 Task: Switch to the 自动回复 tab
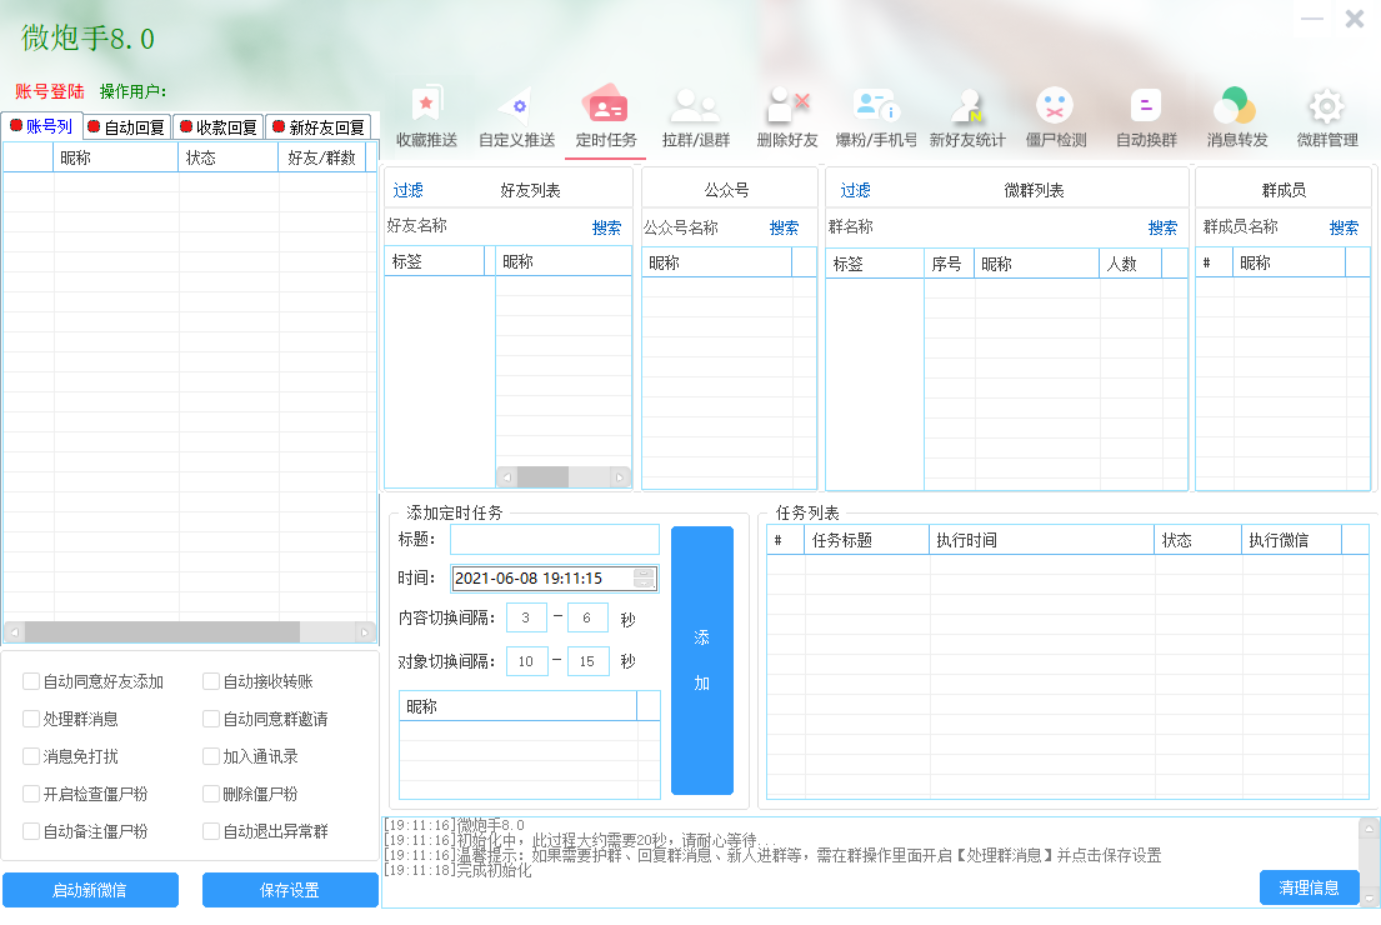pyautogui.click(x=126, y=127)
